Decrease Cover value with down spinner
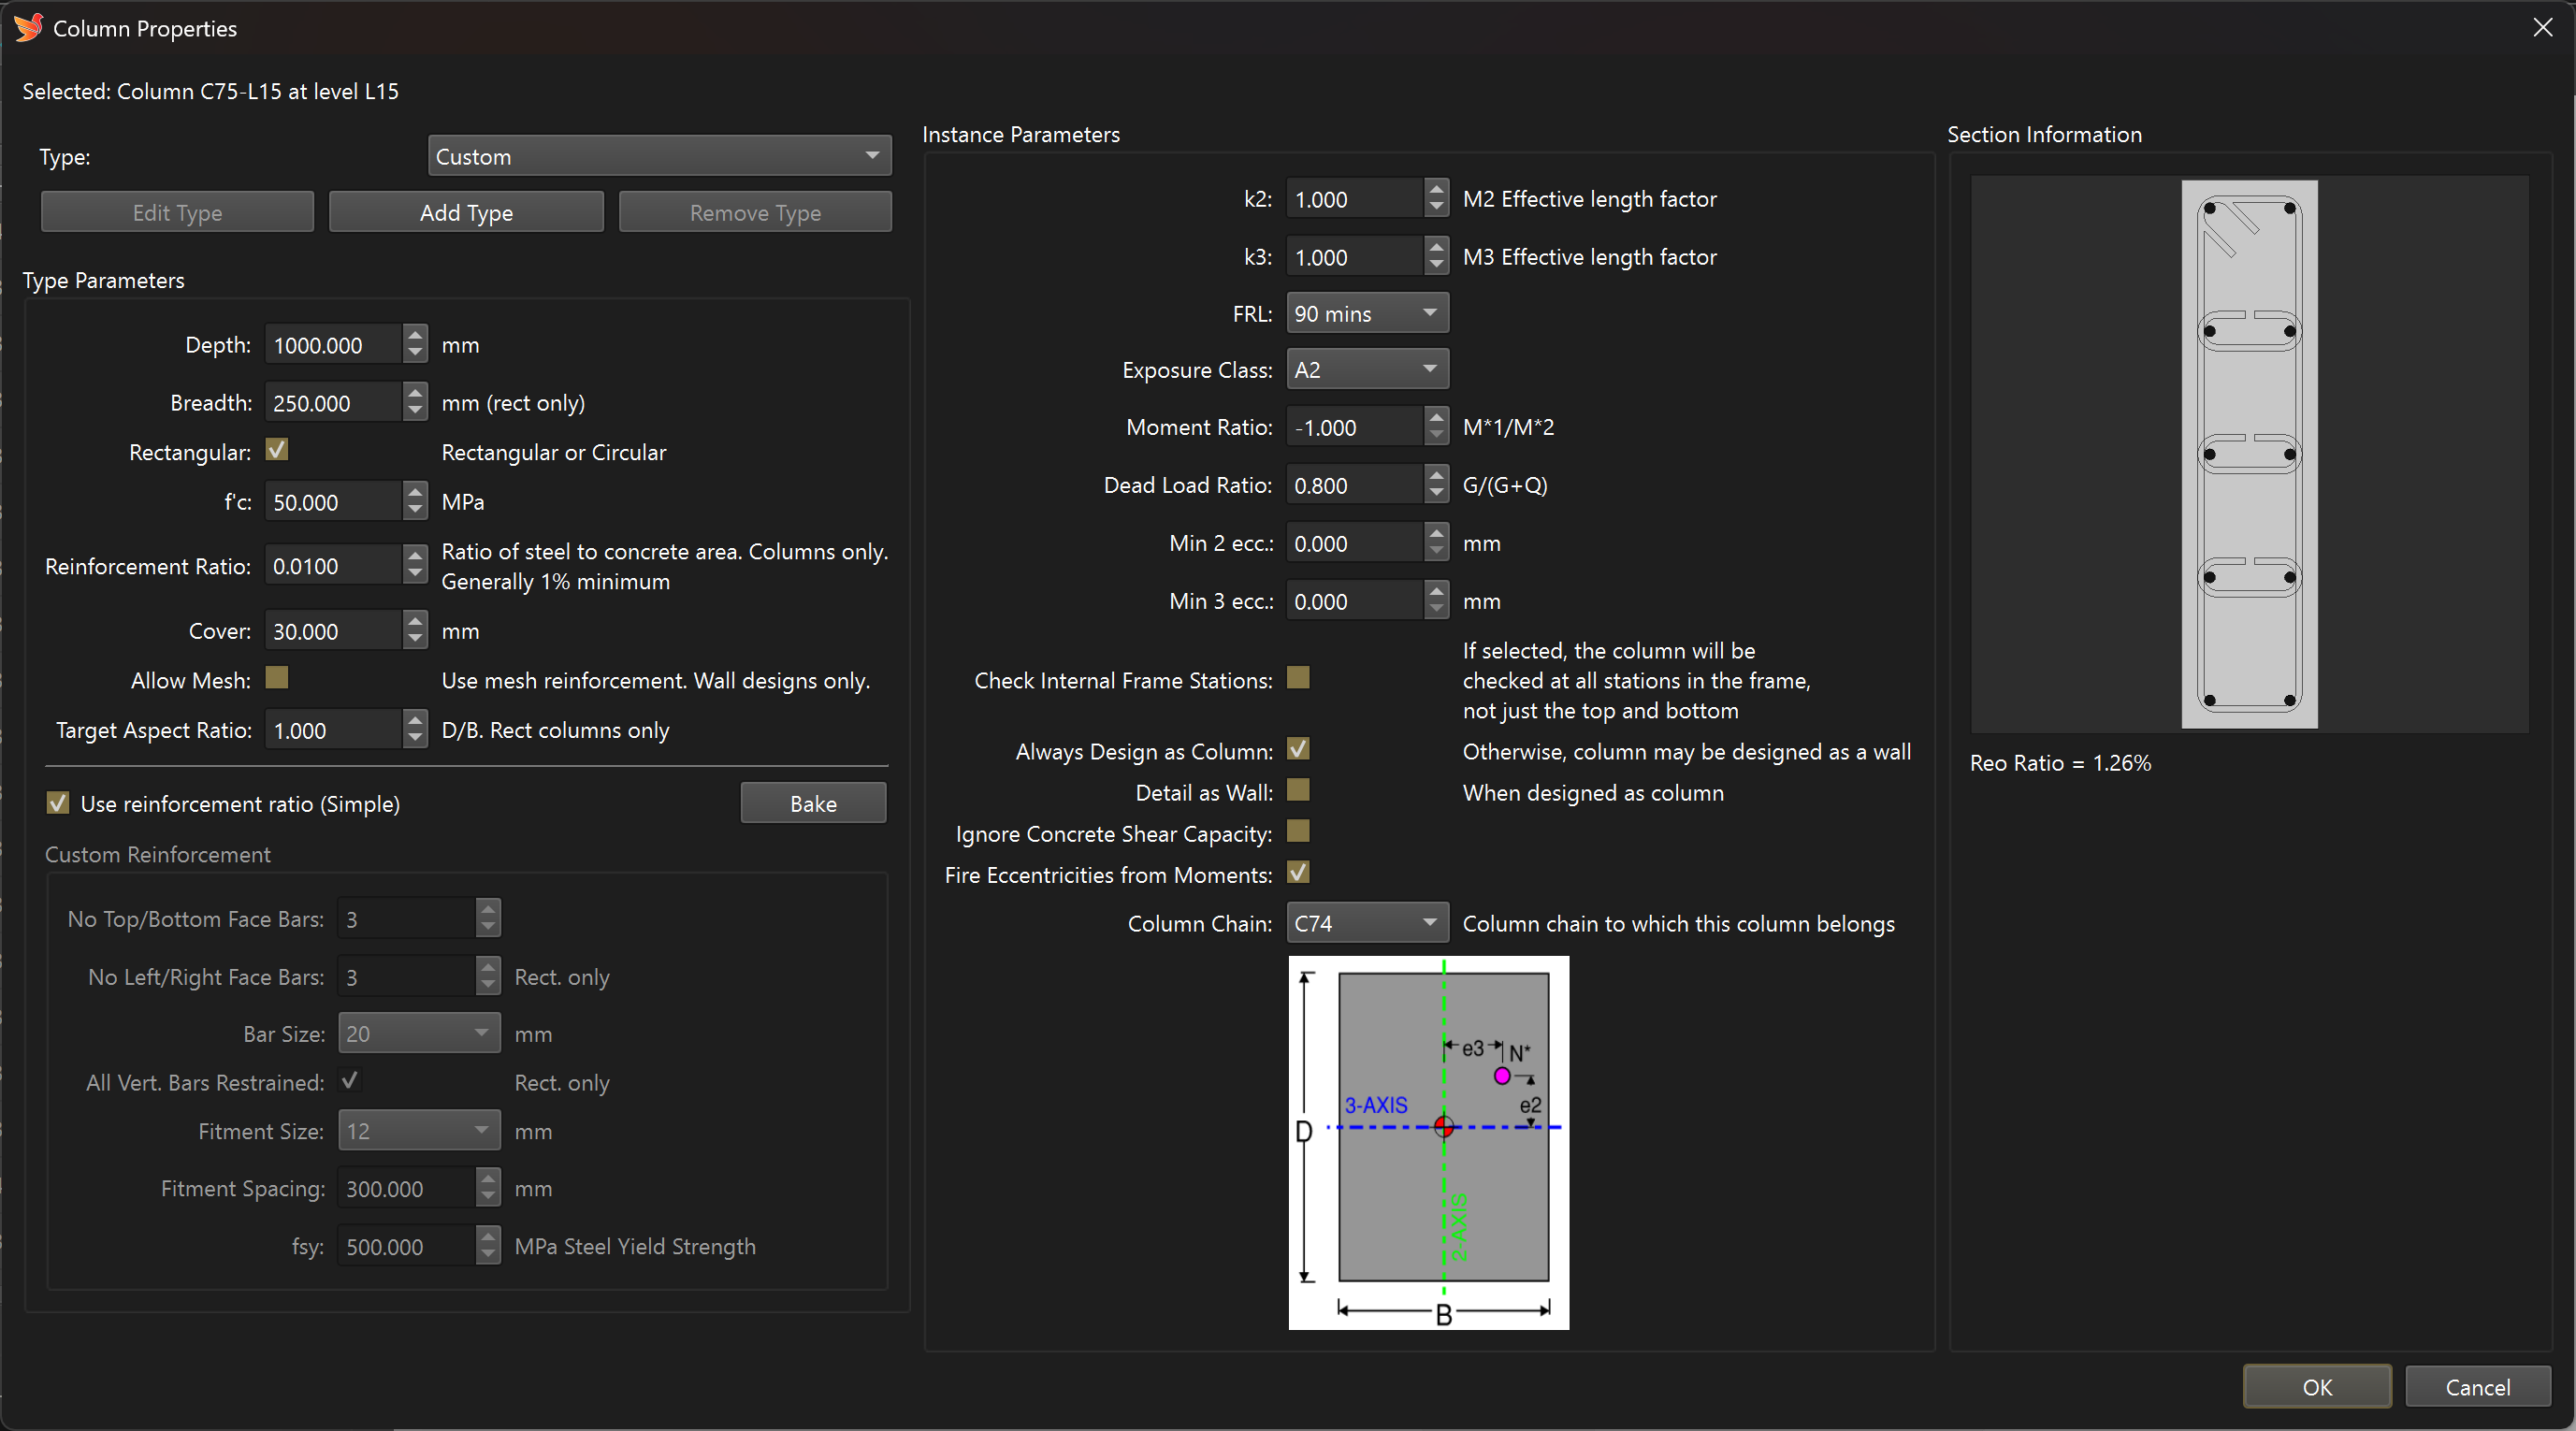The image size is (2576, 1431). pos(415,640)
